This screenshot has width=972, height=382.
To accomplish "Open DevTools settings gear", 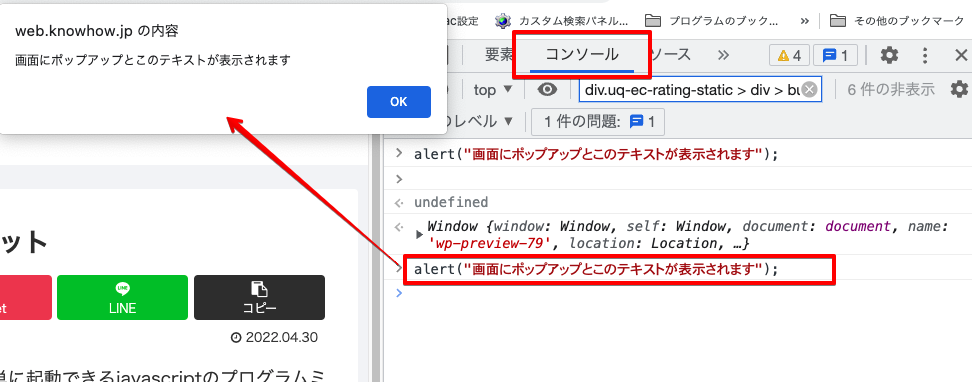I will 889,55.
